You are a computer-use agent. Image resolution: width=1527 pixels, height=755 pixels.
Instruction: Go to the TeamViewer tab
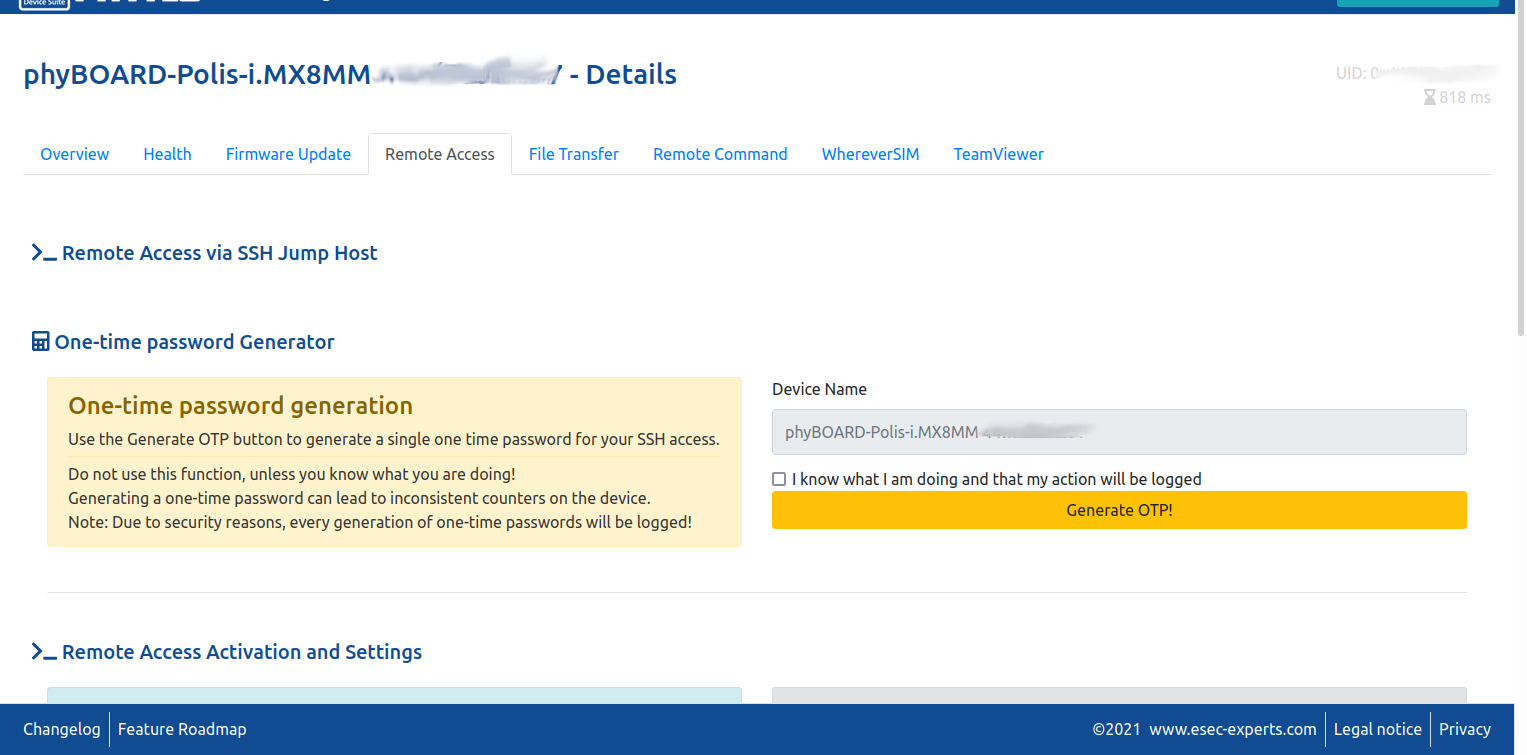[998, 154]
